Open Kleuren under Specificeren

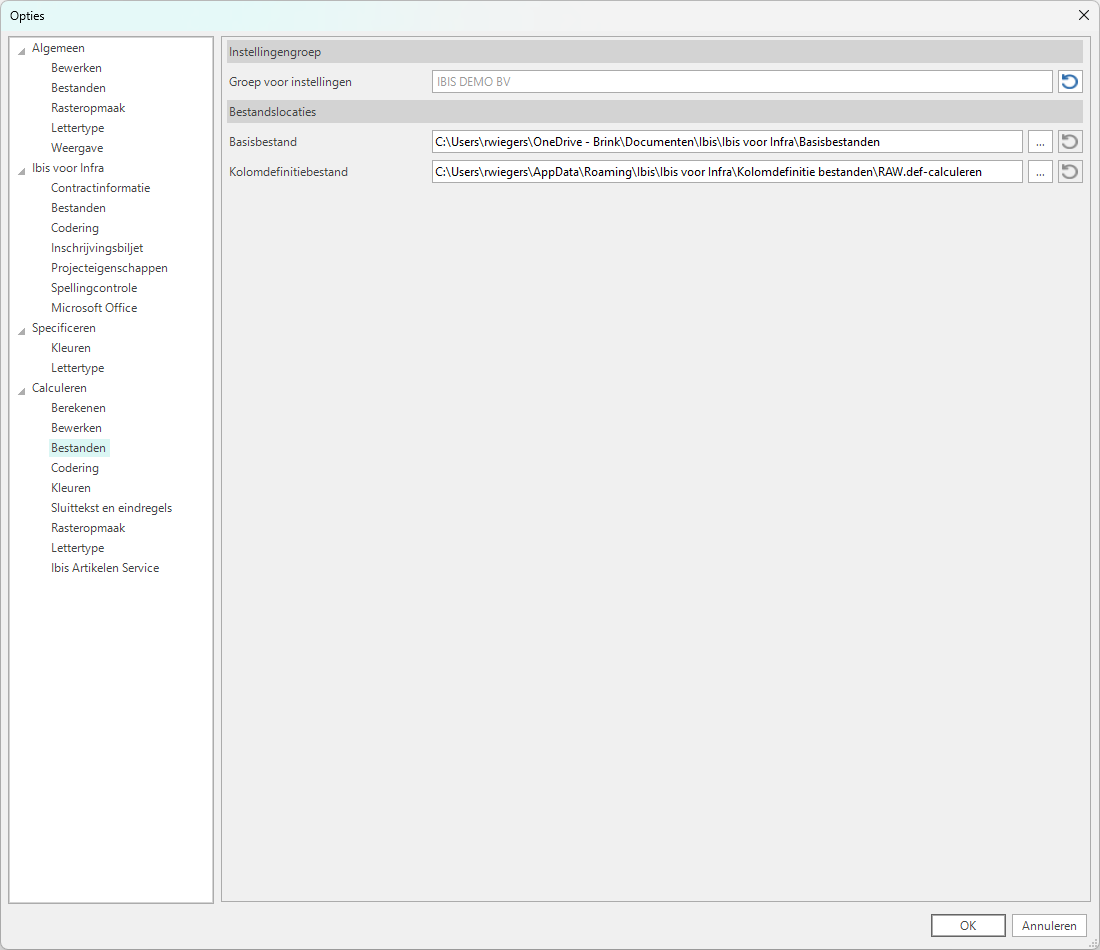(x=71, y=348)
